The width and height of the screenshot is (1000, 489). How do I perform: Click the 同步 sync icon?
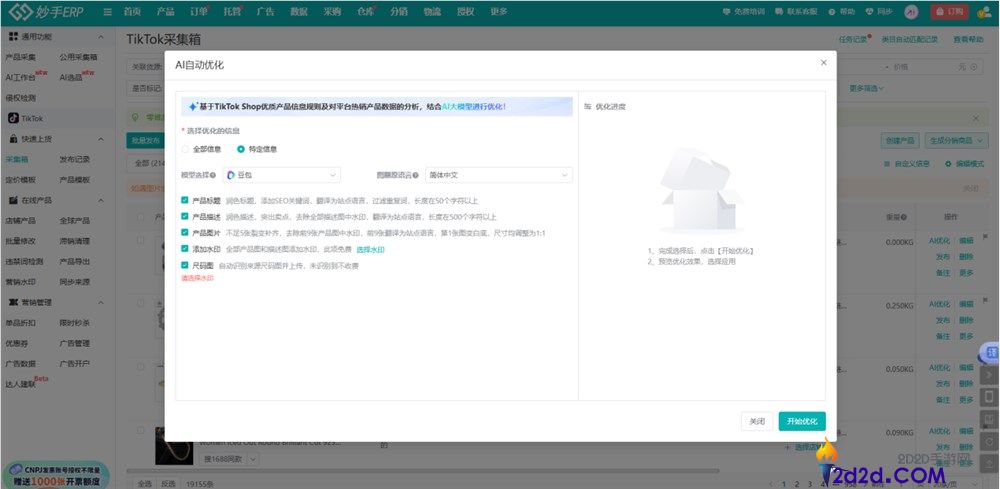(869, 11)
